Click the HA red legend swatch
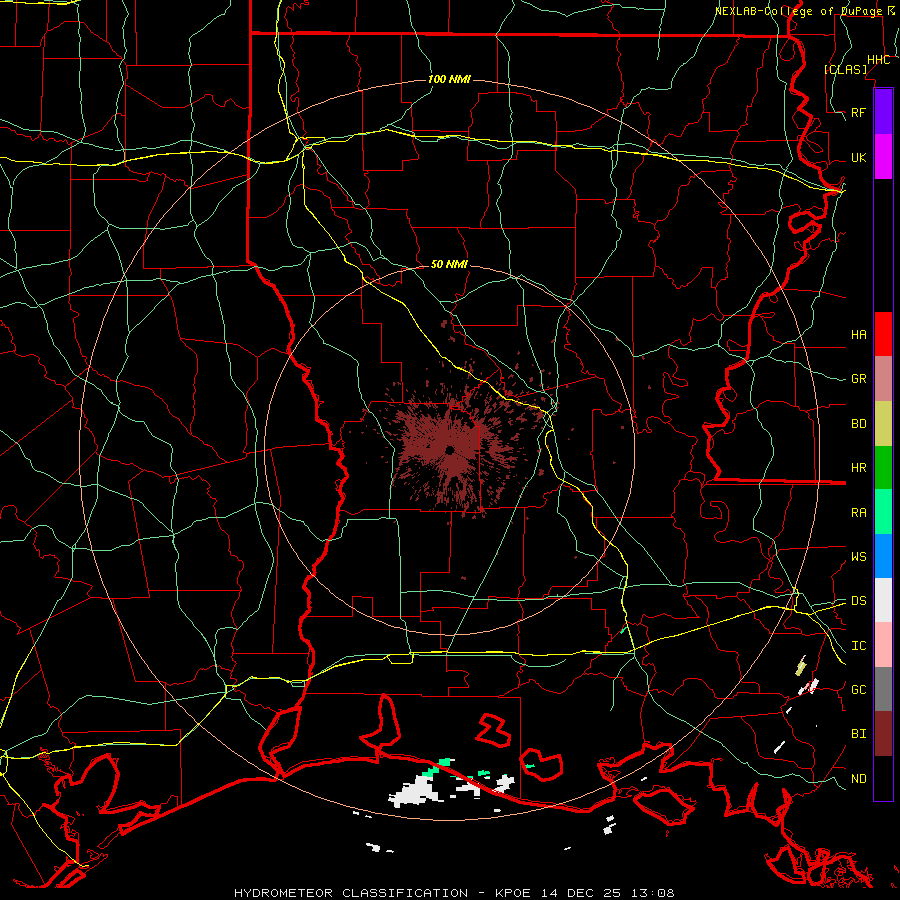The height and width of the screenshot is (900, 900). pyautogui.click(x=883, y=334)
